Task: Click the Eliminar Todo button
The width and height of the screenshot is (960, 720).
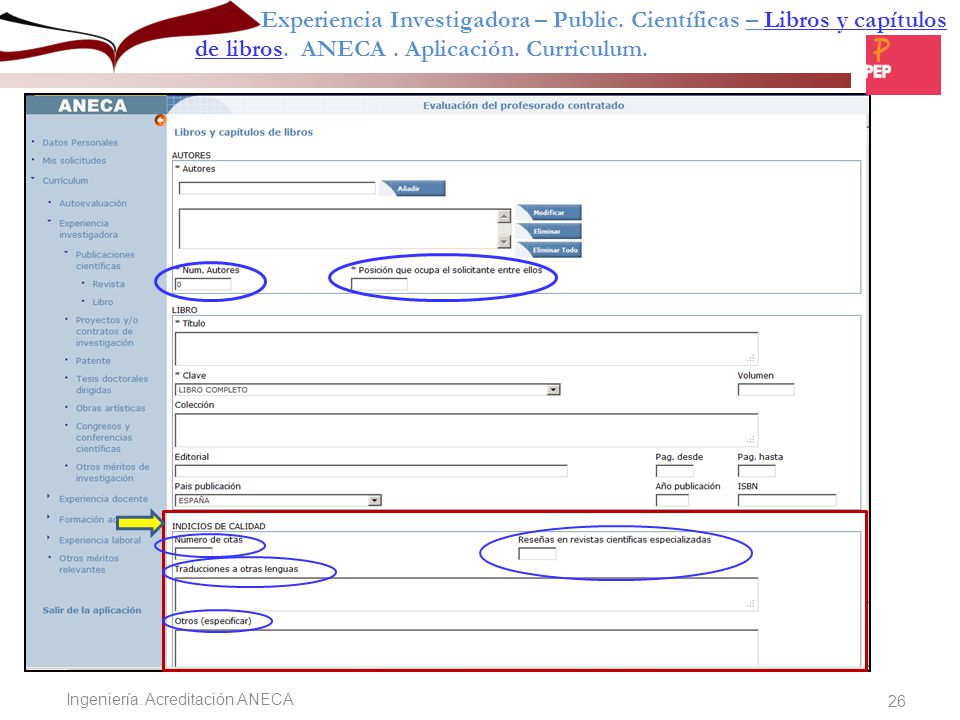Action: point(549,250)
